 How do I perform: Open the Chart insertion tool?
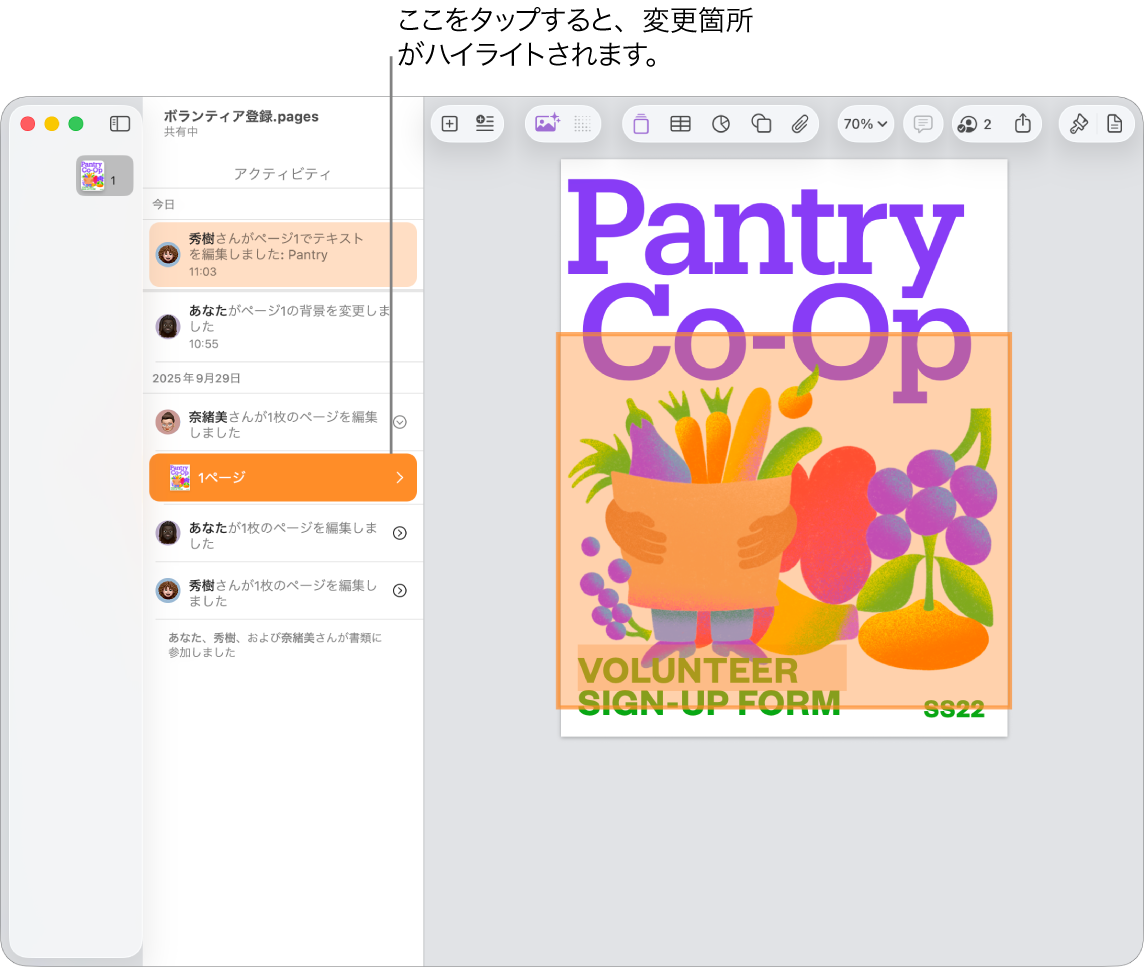tap(721, 124)
